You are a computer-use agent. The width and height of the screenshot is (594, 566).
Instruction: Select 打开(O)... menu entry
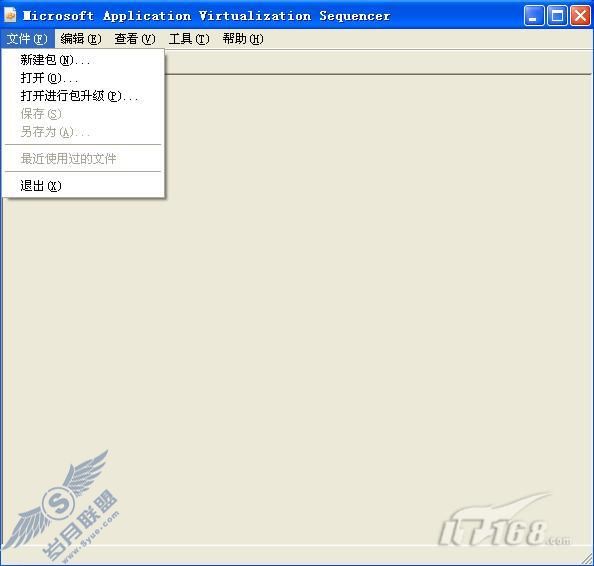pos(83,78)
